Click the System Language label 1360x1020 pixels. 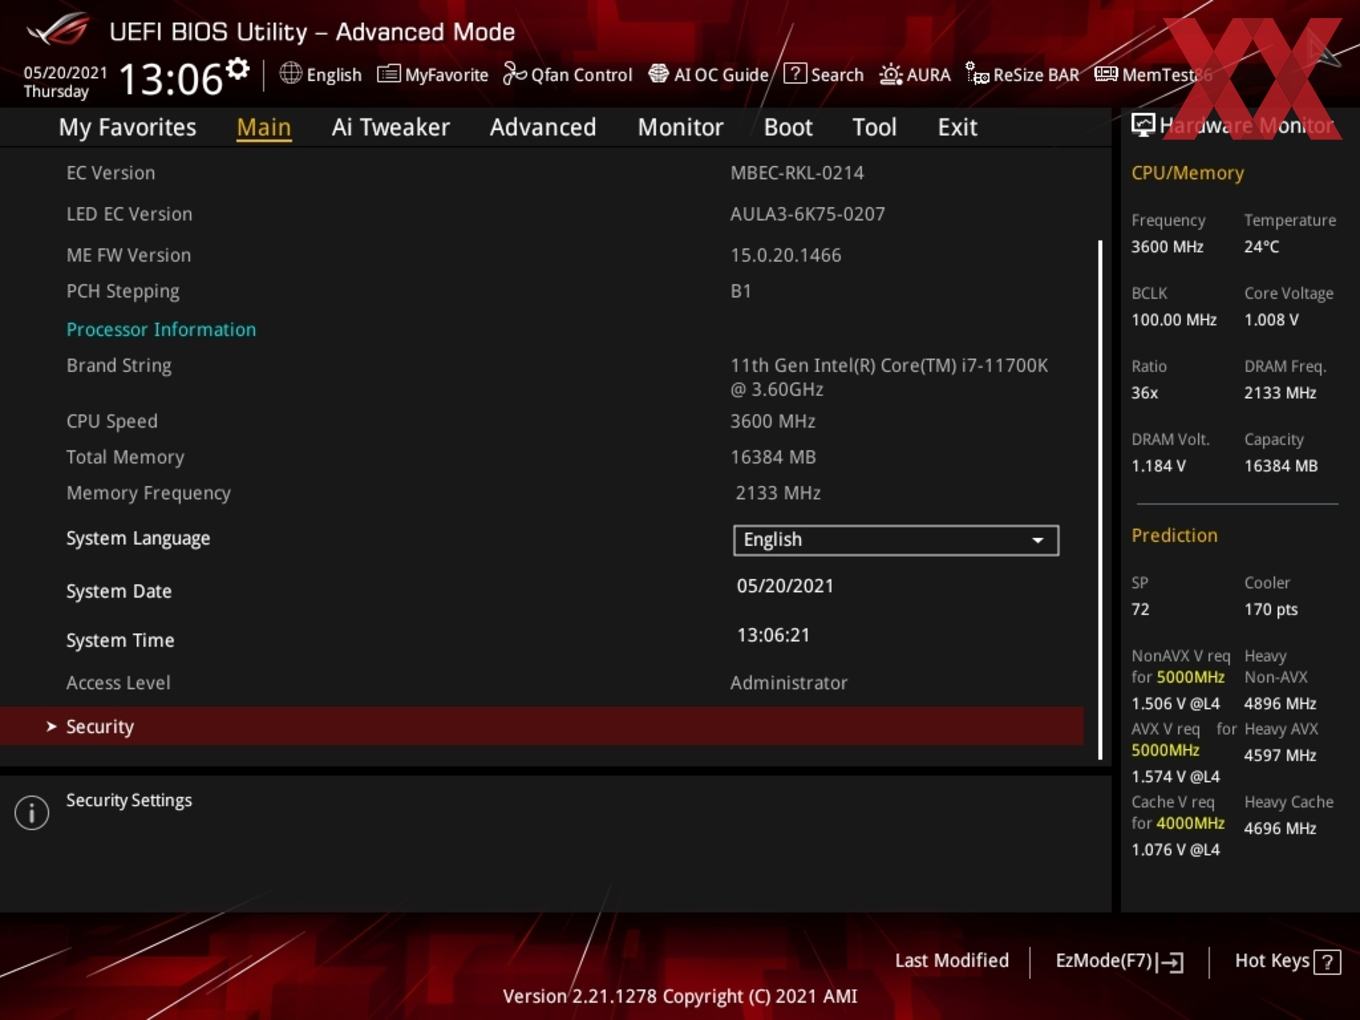138,538
